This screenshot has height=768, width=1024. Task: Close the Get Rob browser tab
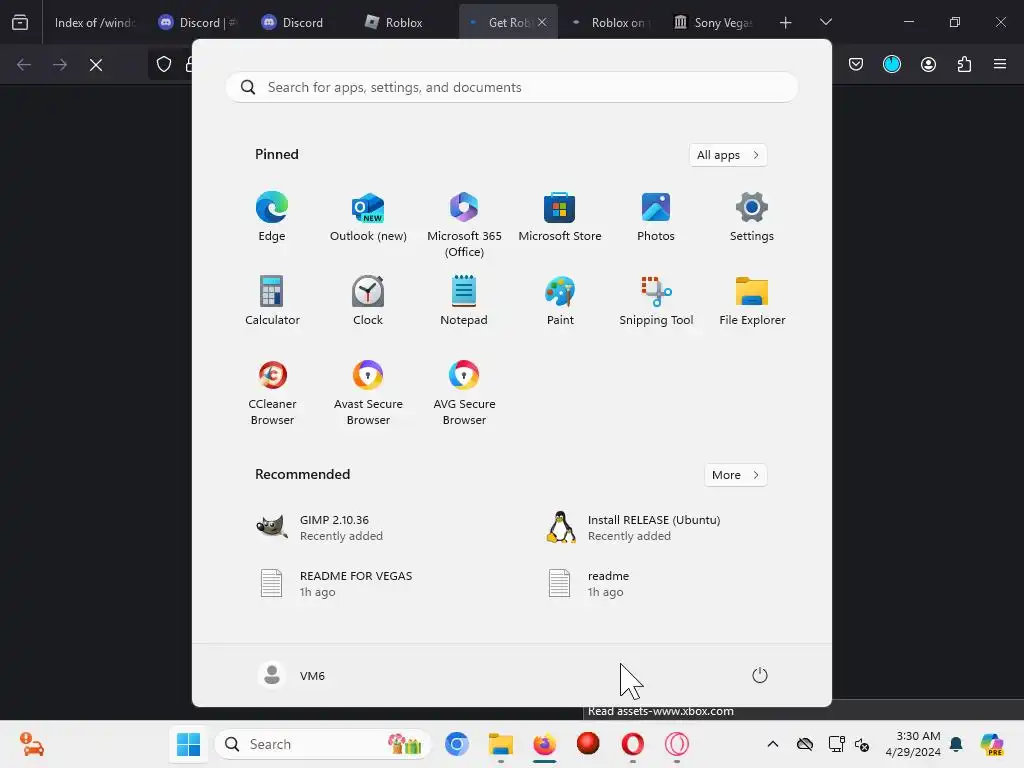click(x=542, y=22)
